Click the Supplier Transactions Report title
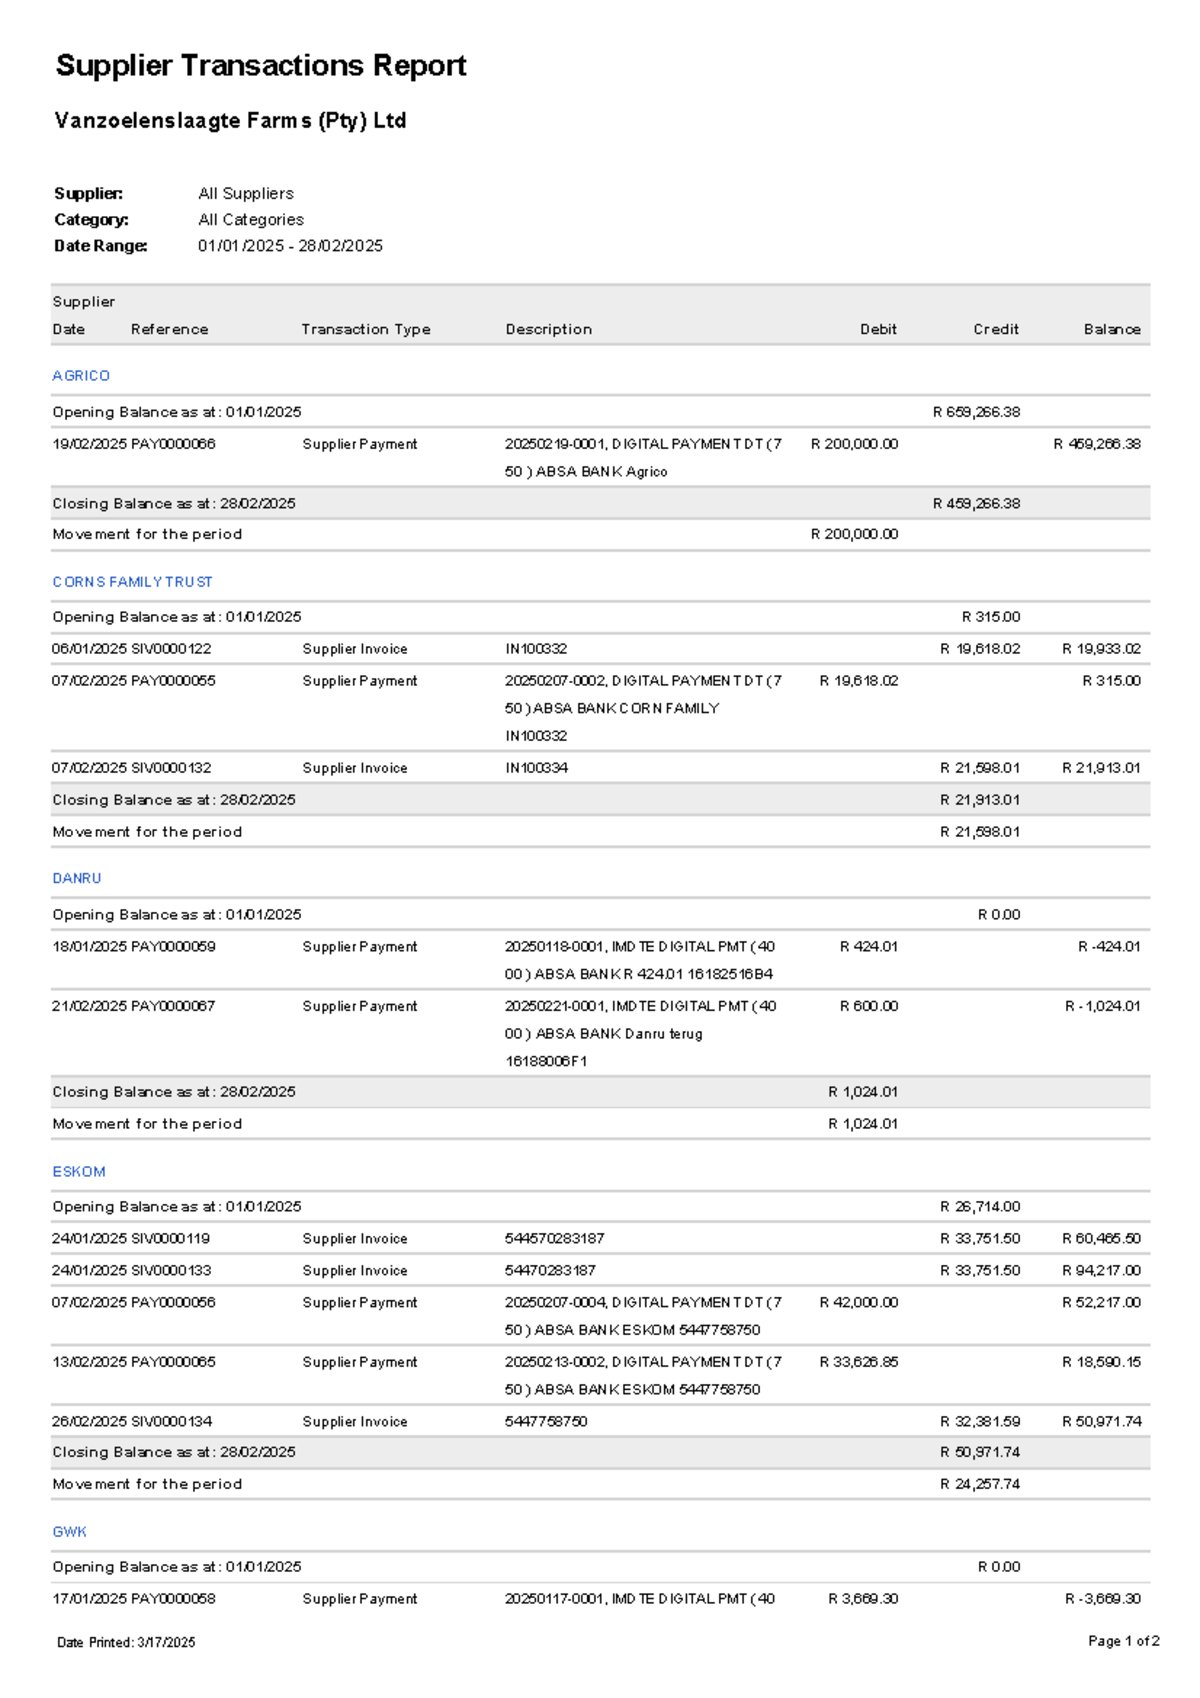1200x1698 pixels. tap(261, 66)
